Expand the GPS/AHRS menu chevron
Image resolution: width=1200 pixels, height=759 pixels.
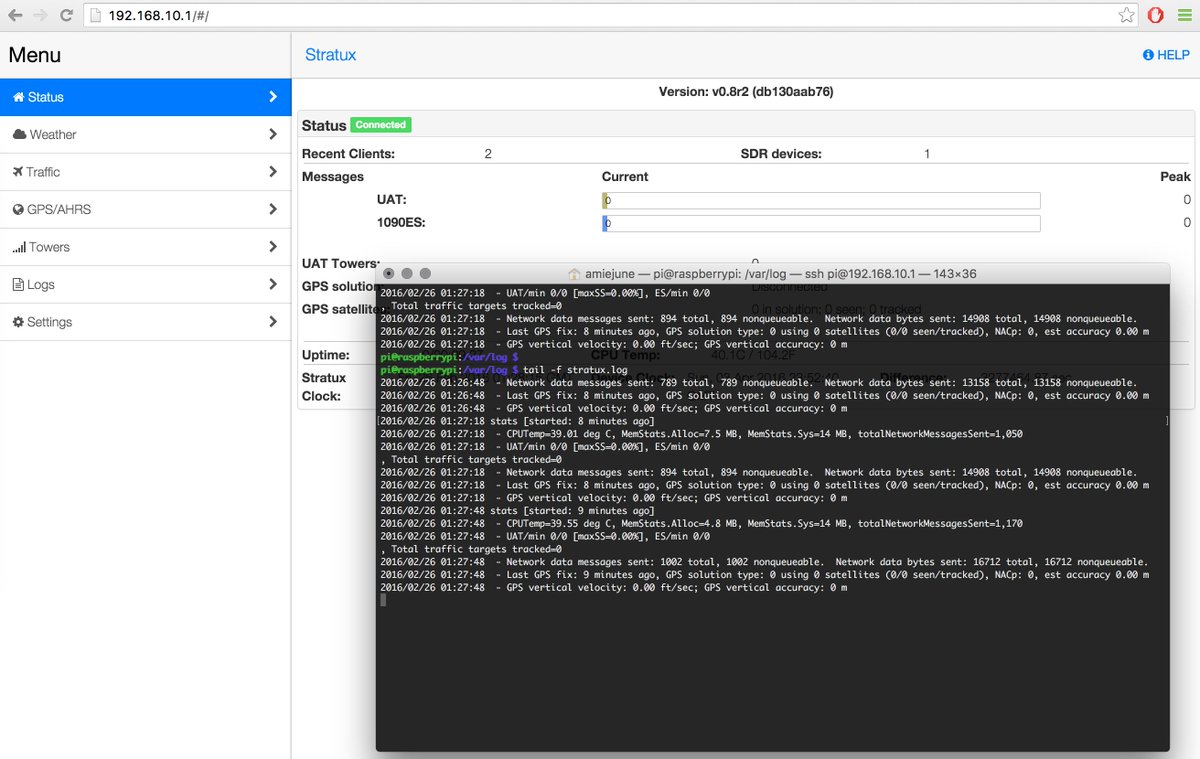(x=273, y=209)
